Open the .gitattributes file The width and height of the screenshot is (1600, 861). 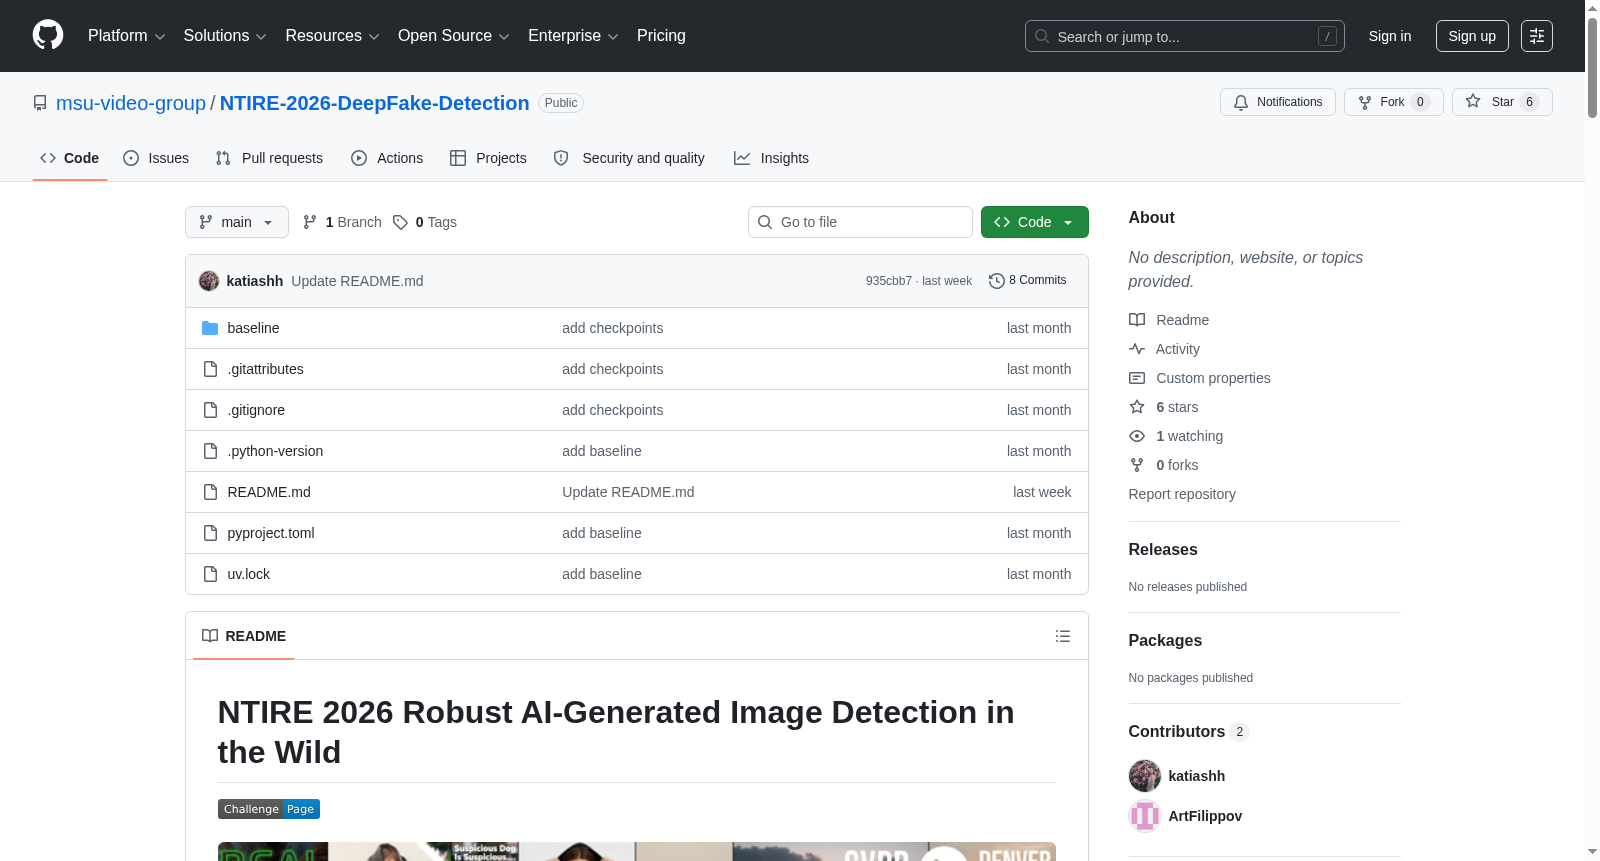[x=265, y=369]
